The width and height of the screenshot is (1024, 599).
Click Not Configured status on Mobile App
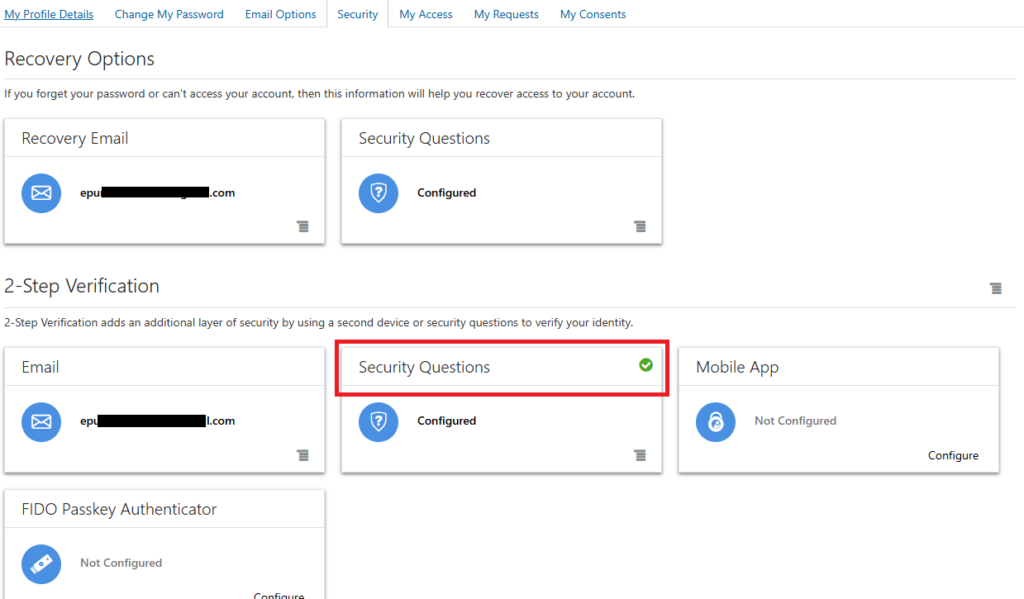(795, 421)
